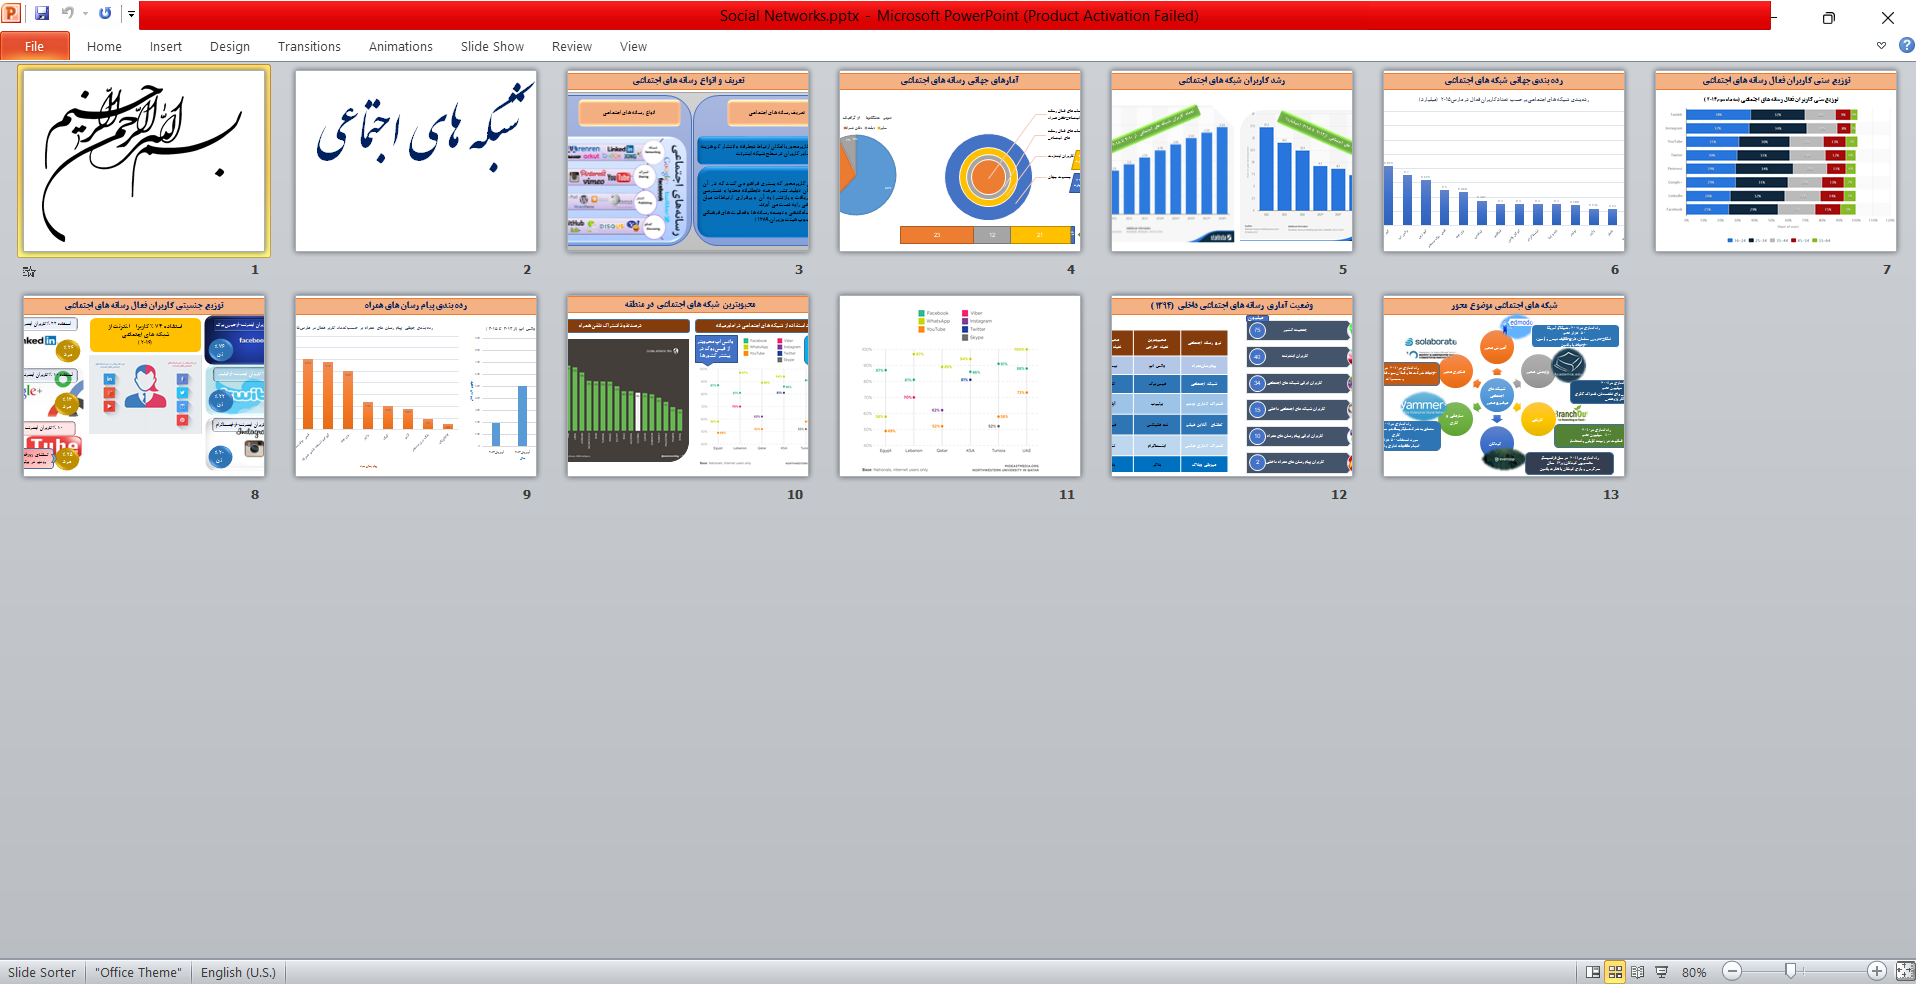Switch to Normal view icon

point(1593,972)
